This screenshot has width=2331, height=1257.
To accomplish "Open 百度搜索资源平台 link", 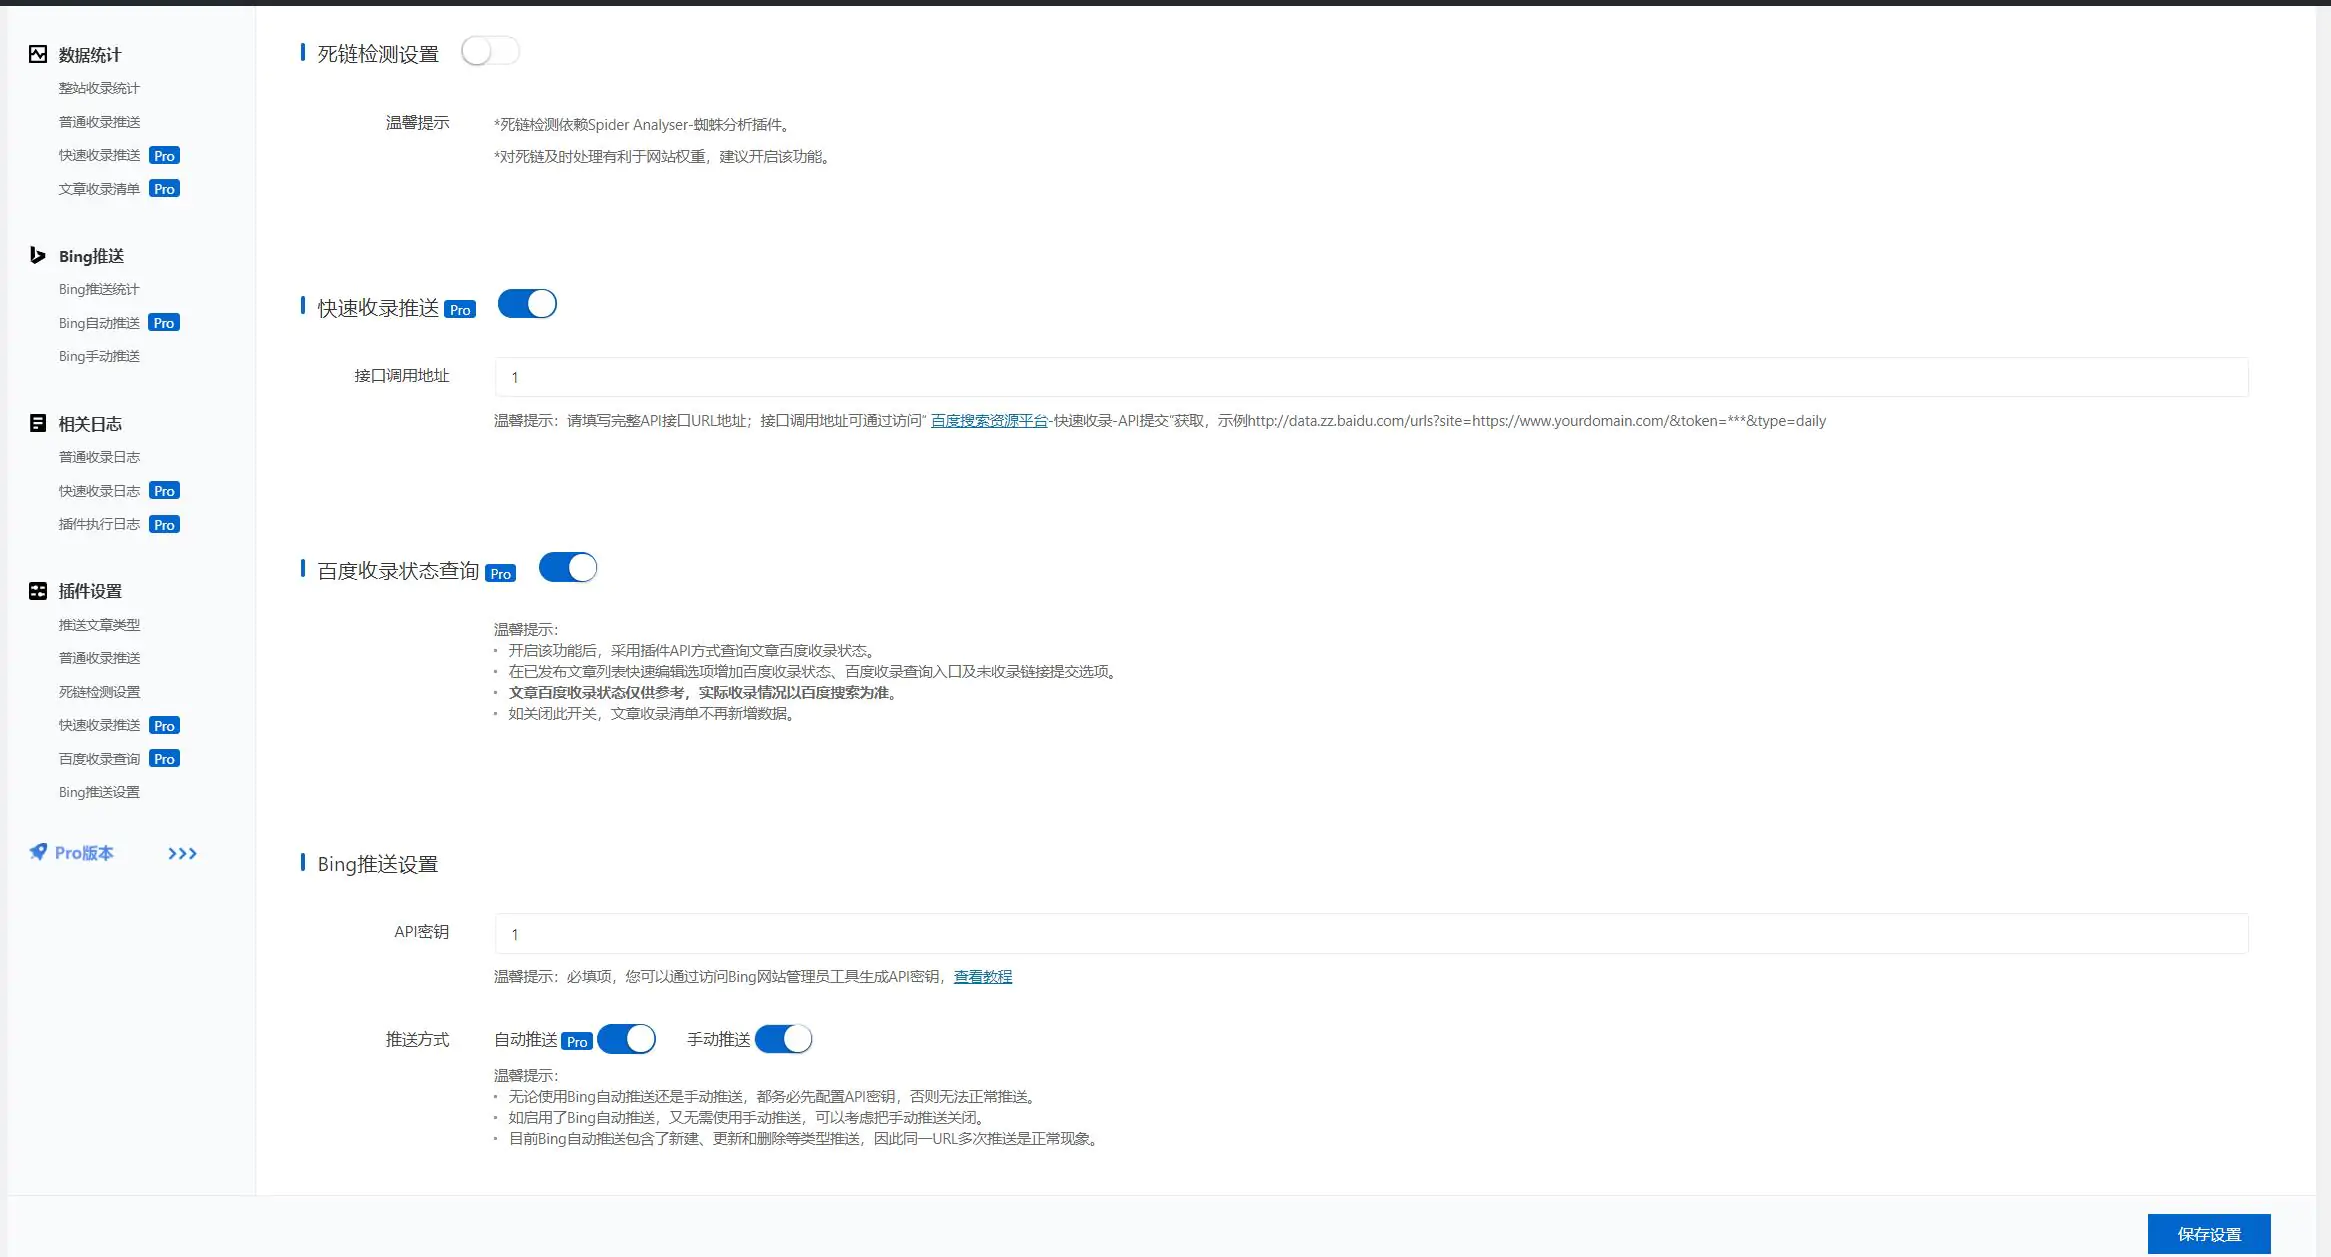I will (986, 421).
